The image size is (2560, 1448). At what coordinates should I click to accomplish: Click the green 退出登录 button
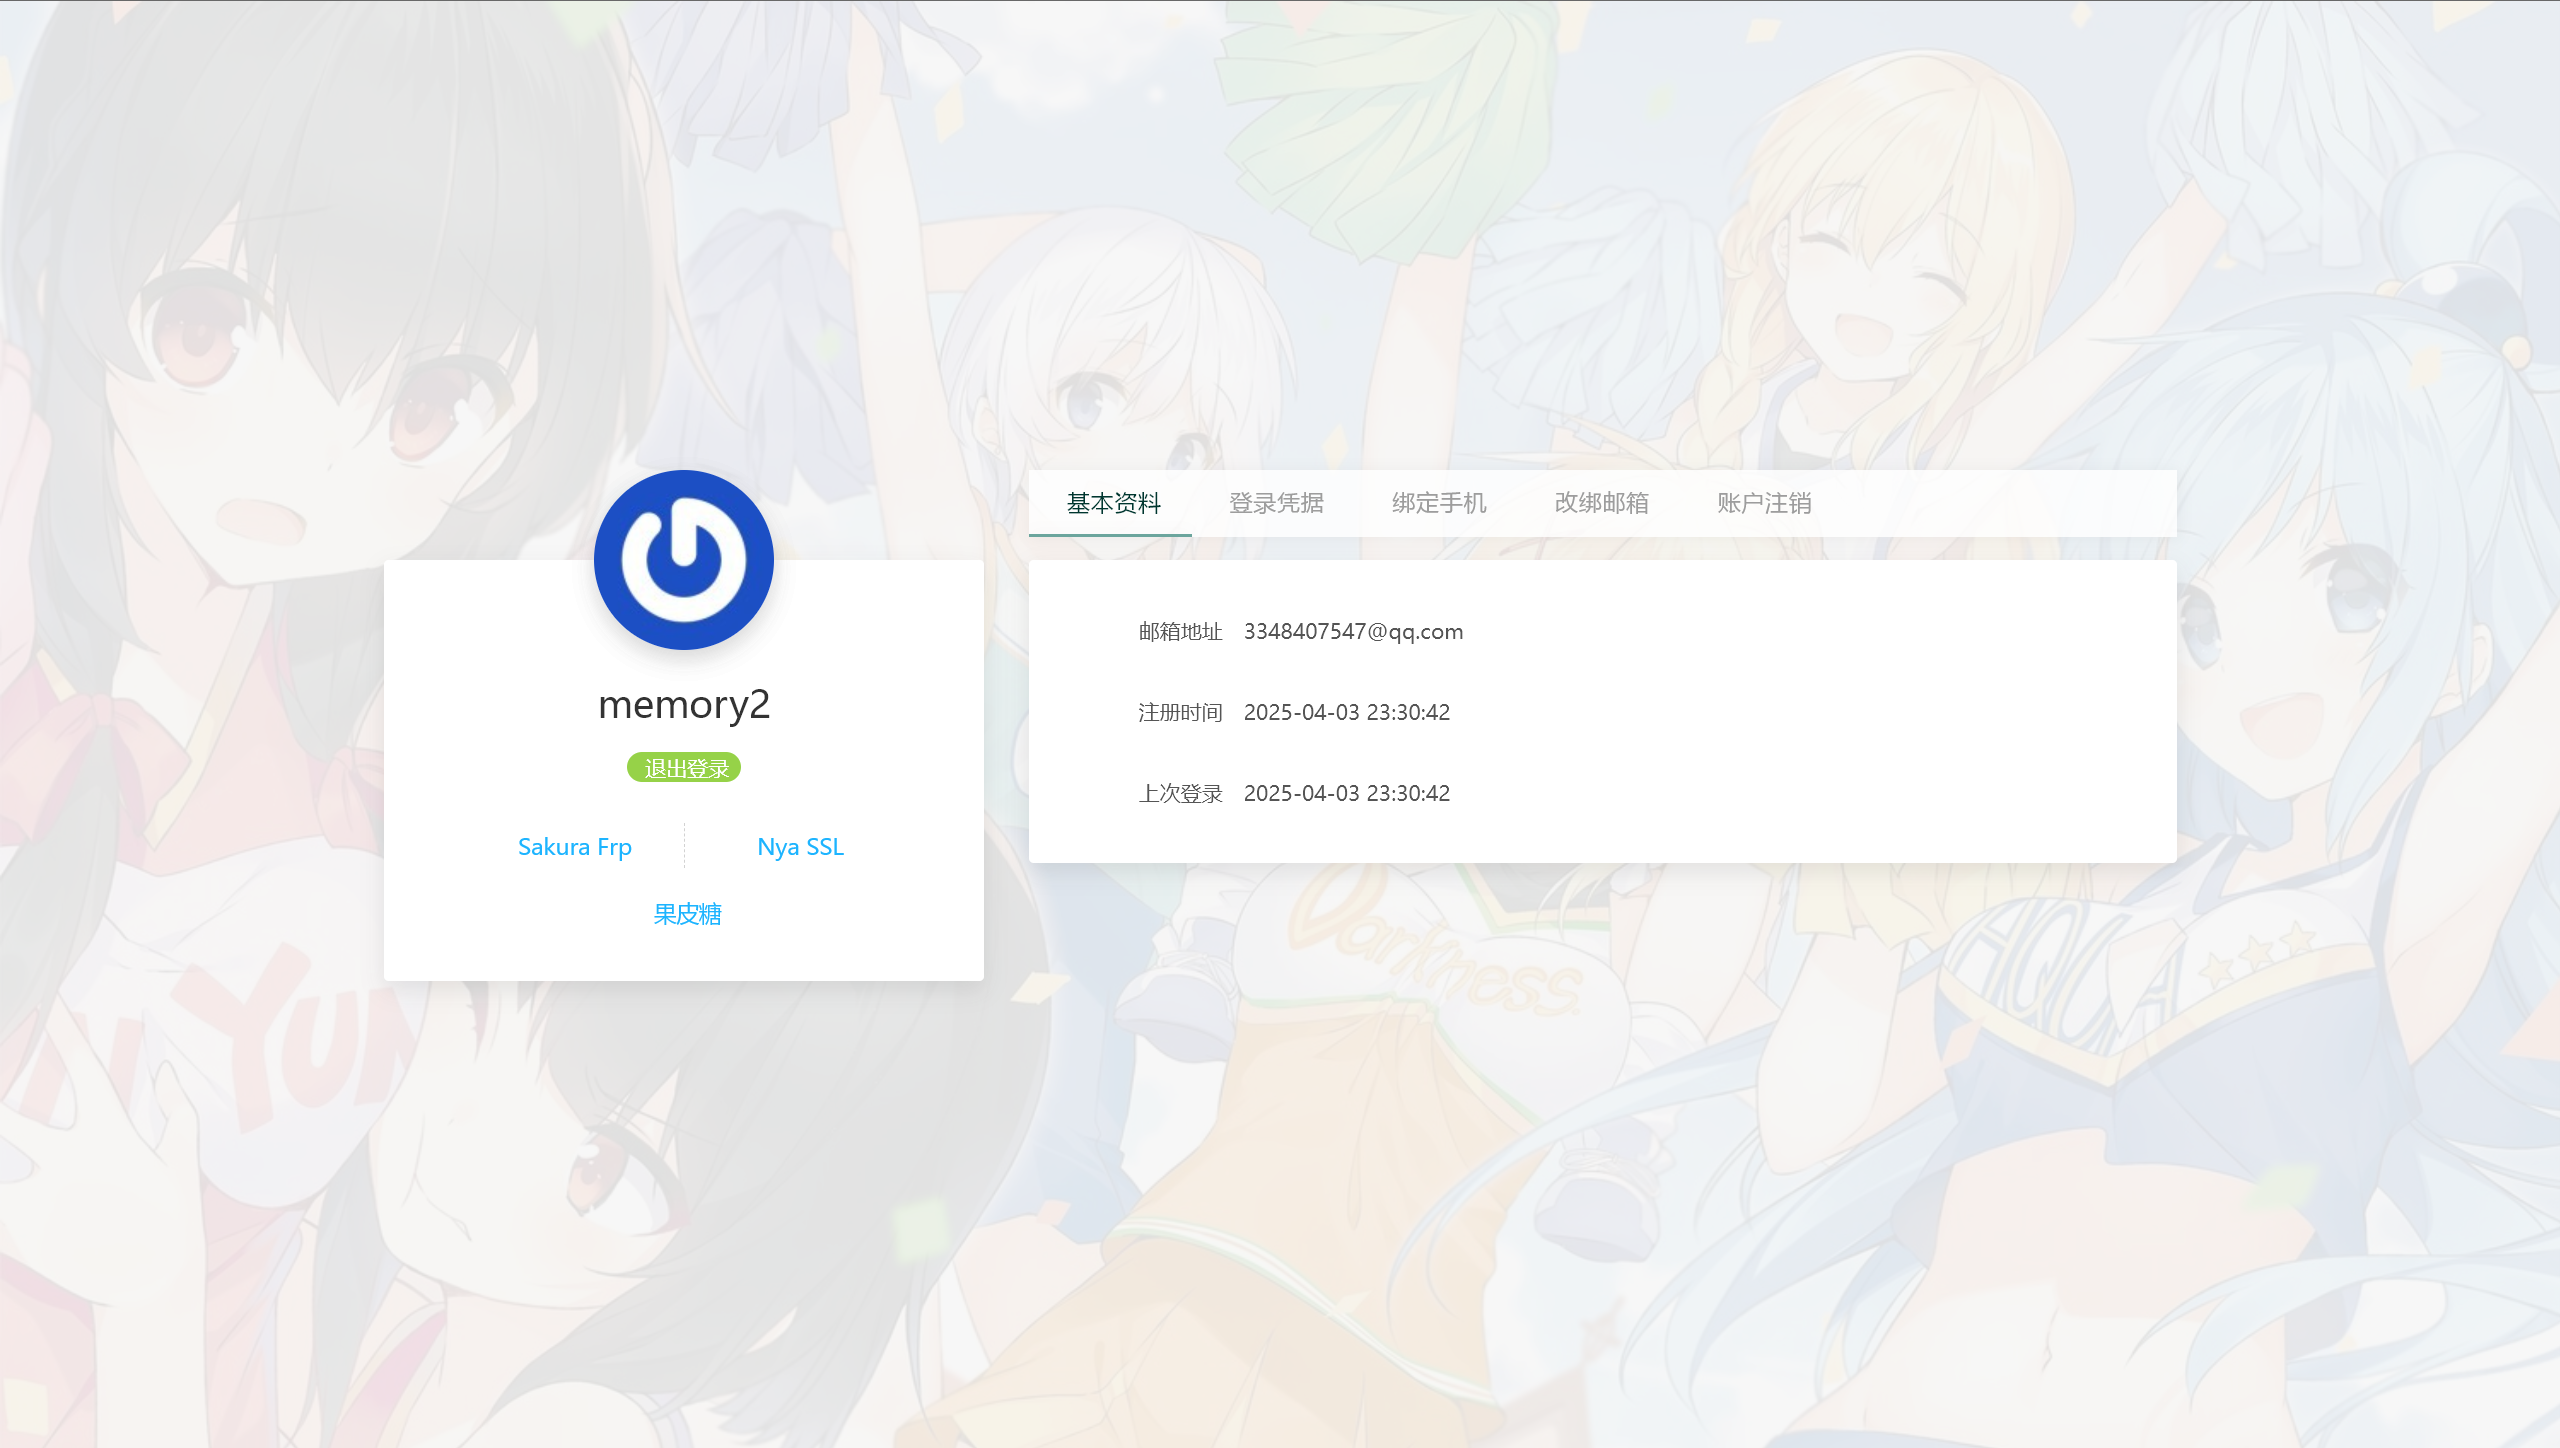click(684, 768)
